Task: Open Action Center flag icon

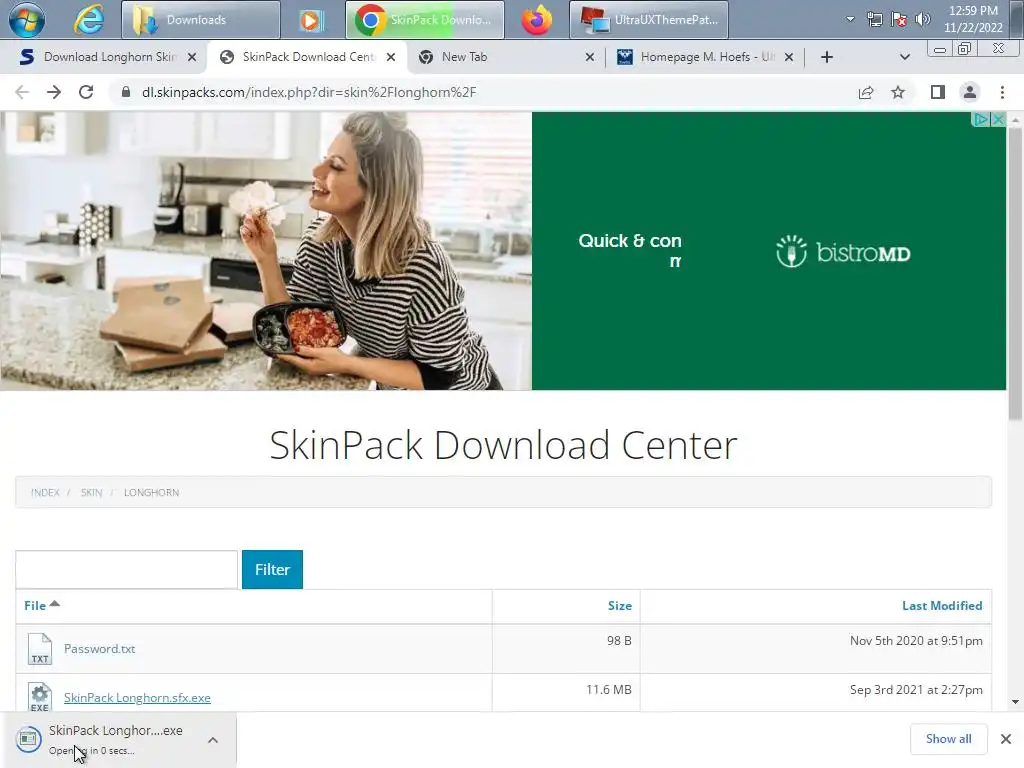Action: point(899,20)
